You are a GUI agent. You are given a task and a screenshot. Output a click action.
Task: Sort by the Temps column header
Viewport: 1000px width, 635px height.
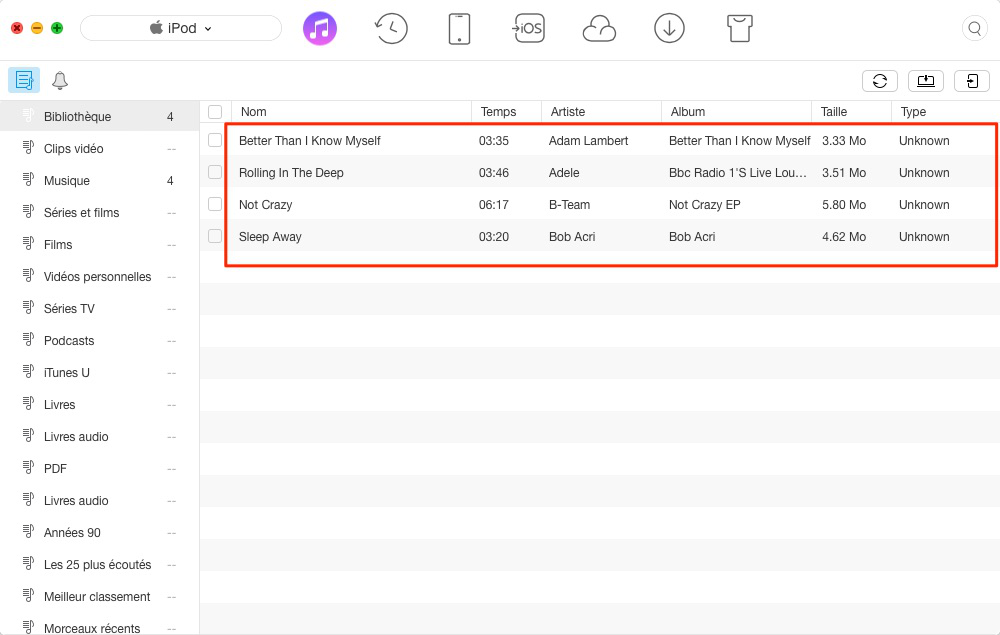coord(506,112)
